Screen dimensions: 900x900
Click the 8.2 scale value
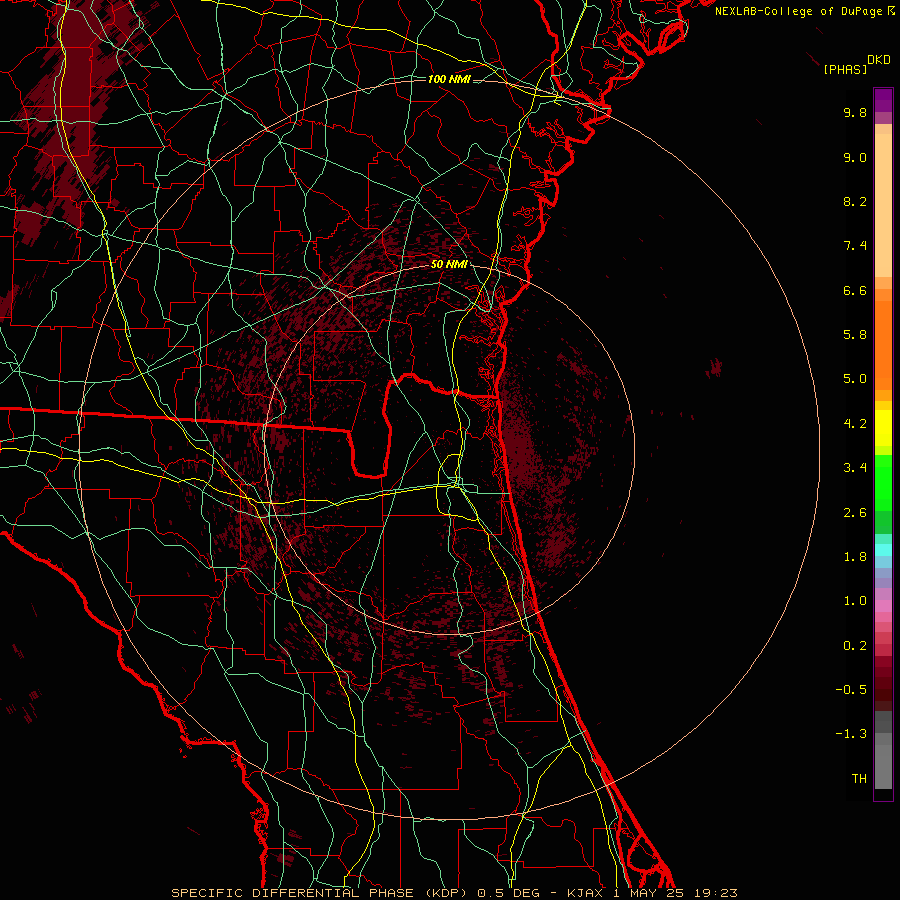tap(855, 201)
